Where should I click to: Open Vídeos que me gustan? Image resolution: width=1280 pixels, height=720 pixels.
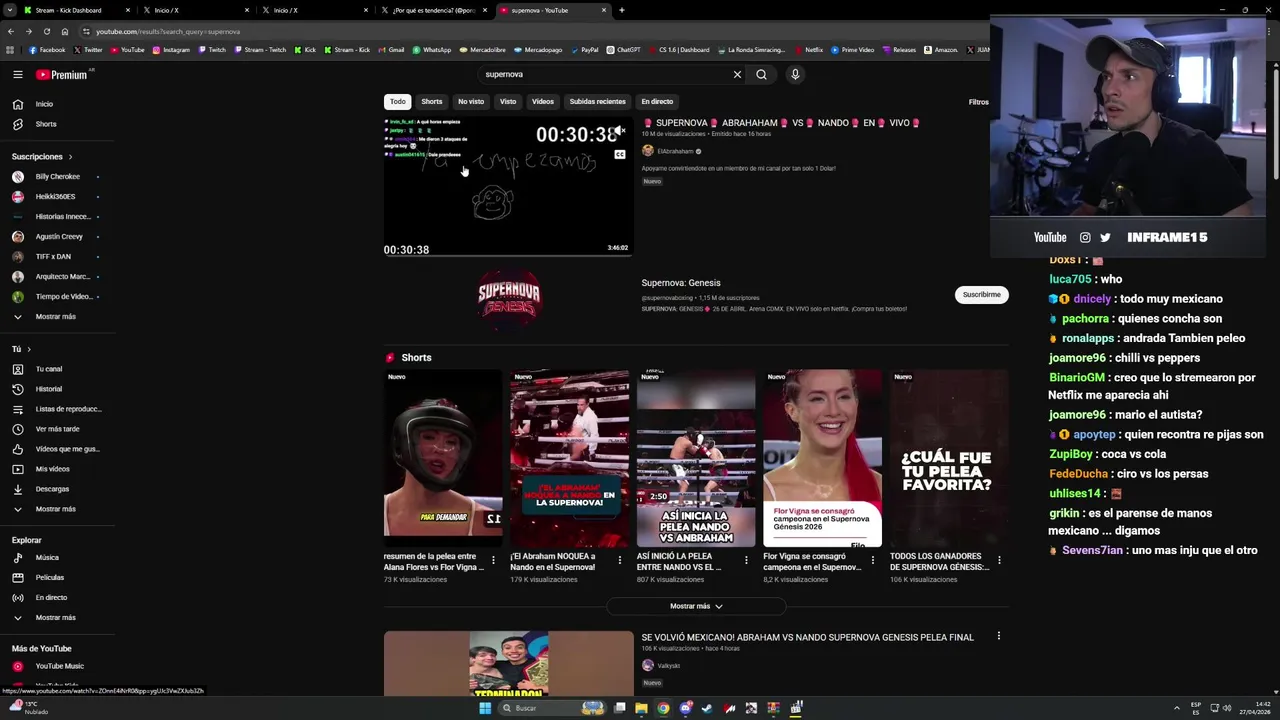pyautogui.click(x=58, y=449)
